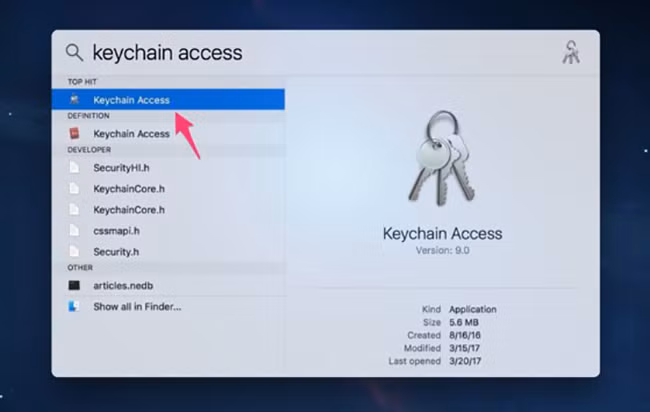The image size is (650, 412).
Task: Click the black icon beside articles.nedb
Action: tap(75, 286)
